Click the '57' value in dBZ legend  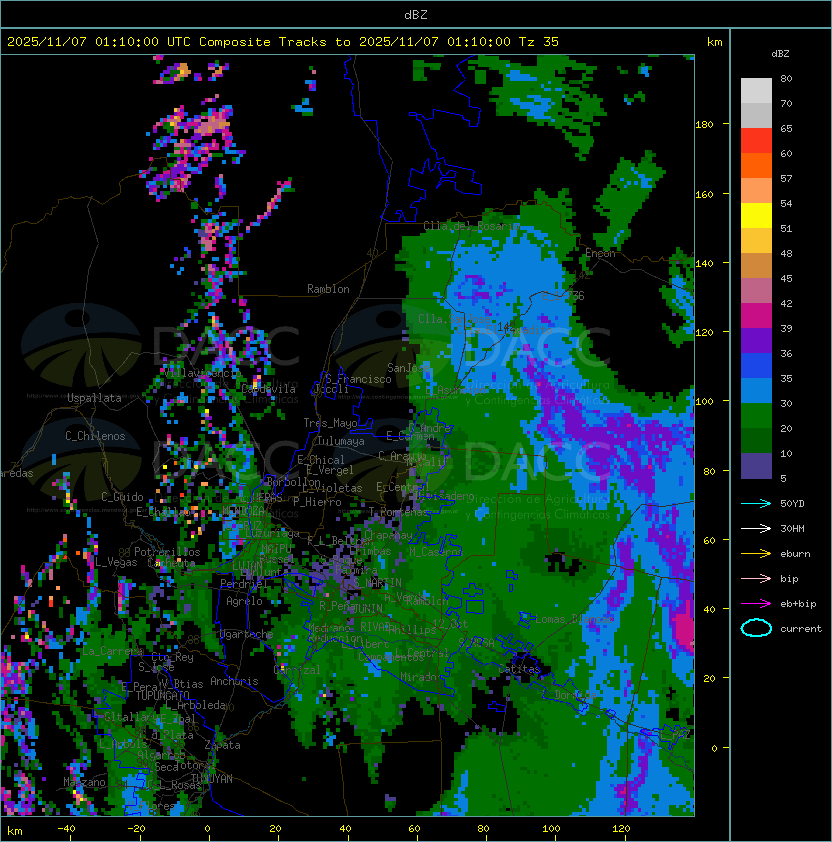tap(786, 179)
